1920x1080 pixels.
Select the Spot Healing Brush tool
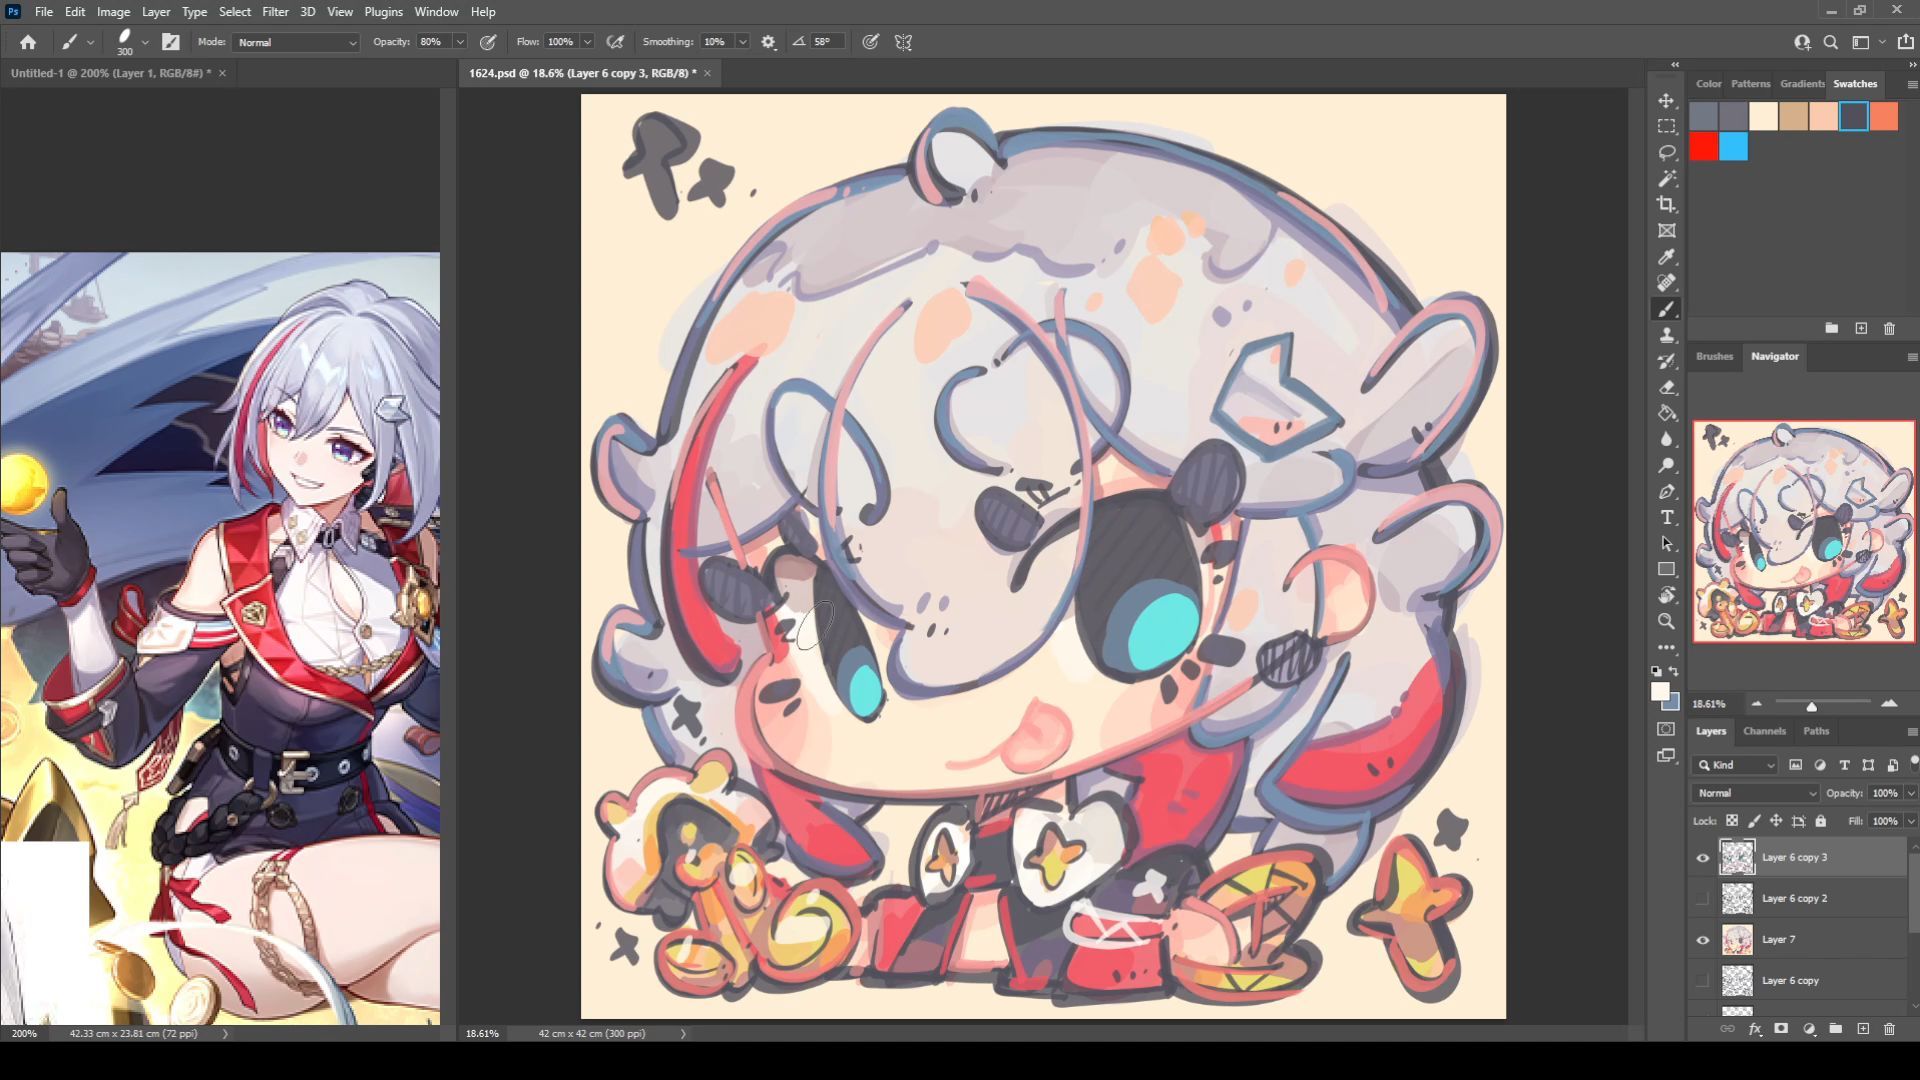click(x=1666, y=283)
